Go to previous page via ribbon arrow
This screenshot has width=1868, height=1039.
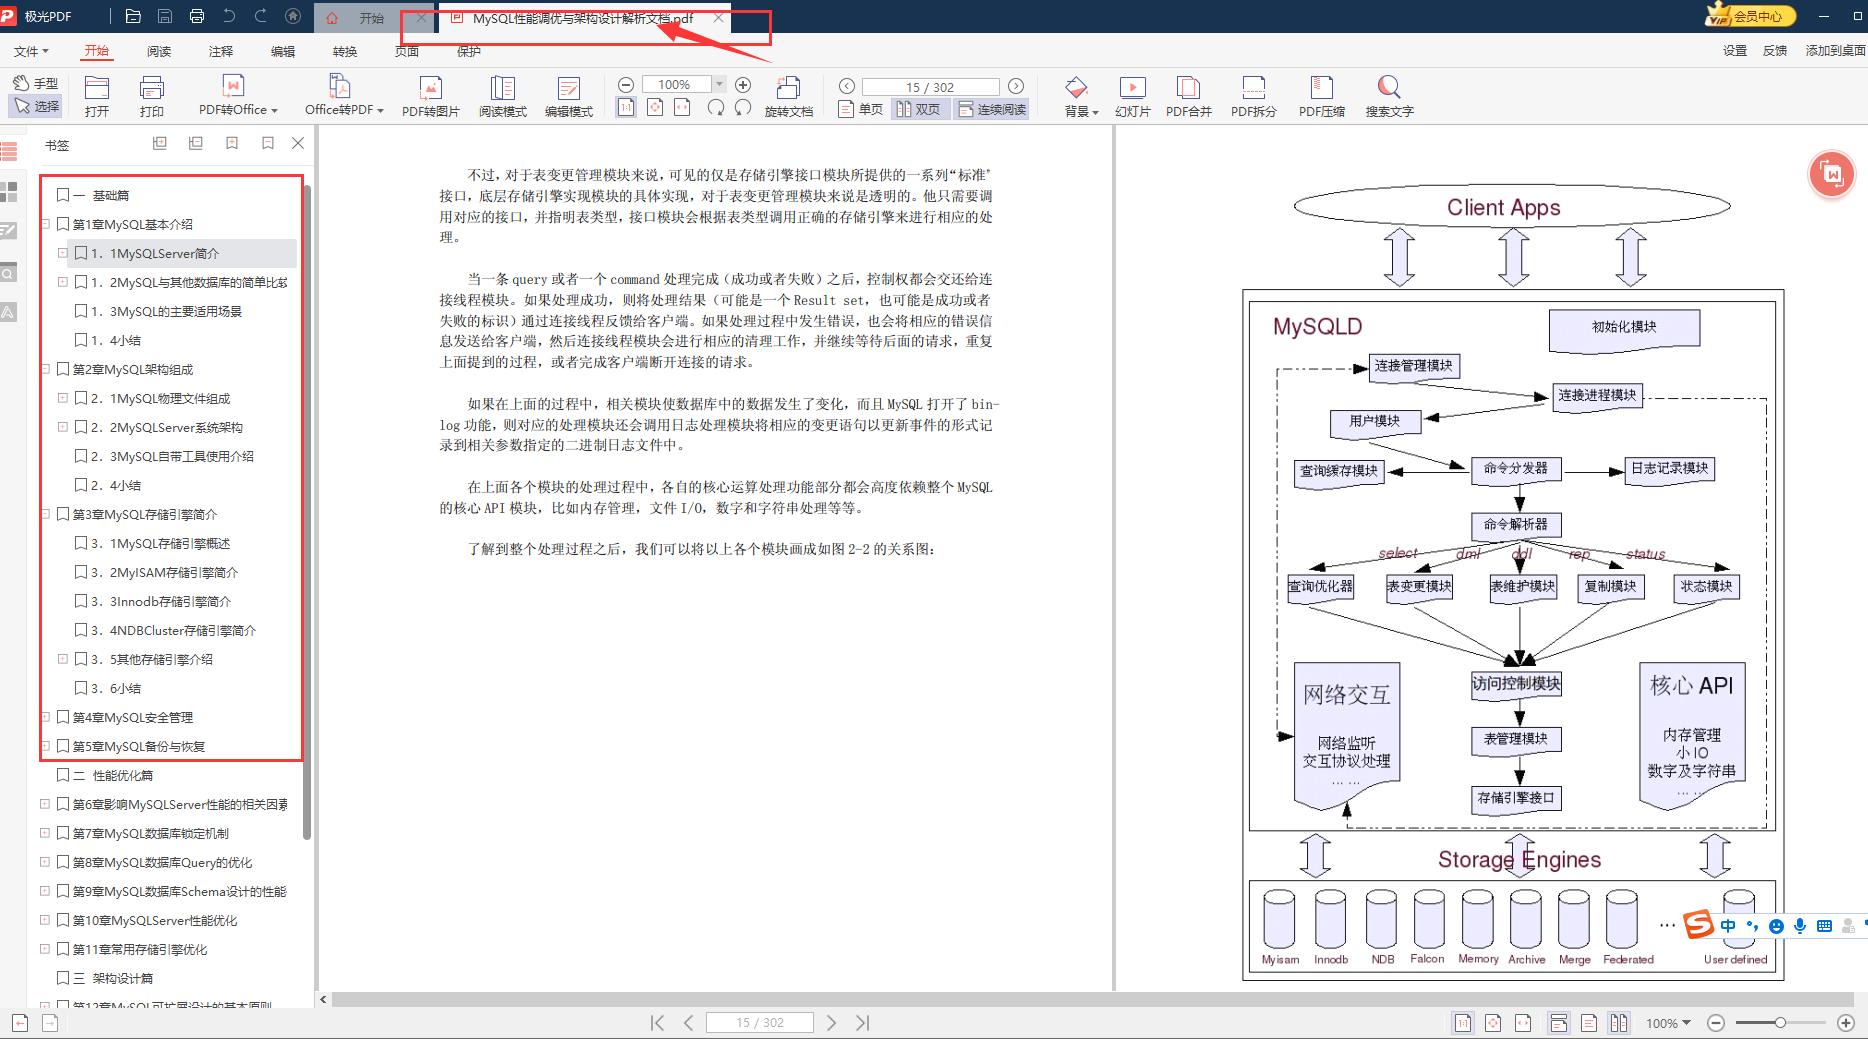click(847, 86)
